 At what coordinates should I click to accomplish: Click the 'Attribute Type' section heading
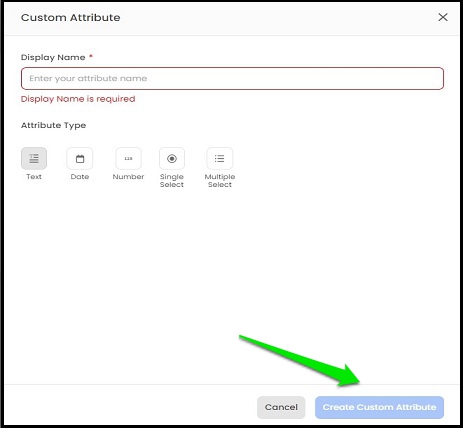[x=53, y=125]
